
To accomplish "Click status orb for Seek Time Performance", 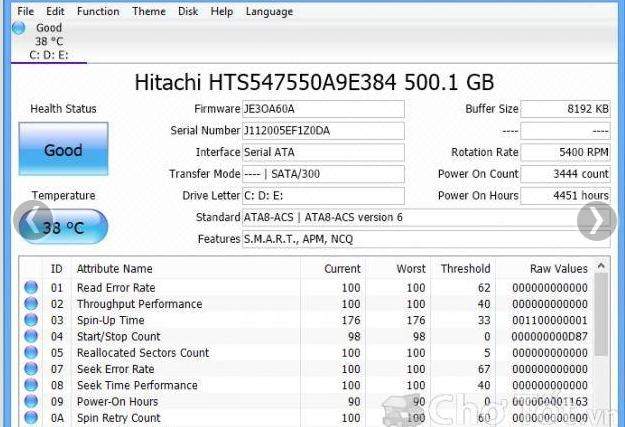I will tap(31, 385).
